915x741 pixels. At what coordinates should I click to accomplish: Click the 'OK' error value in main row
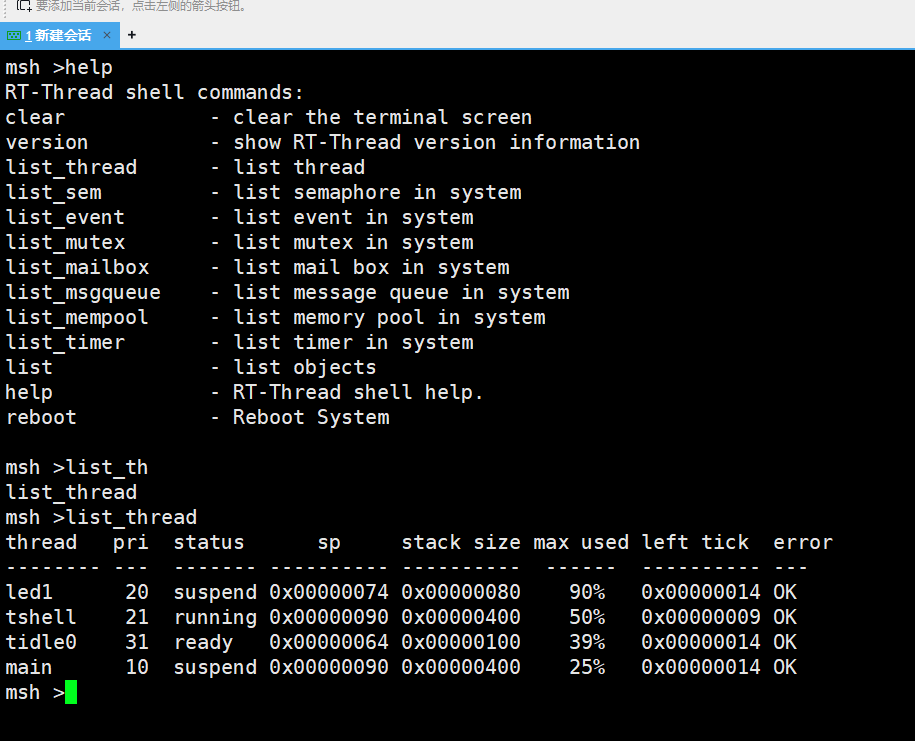click(785, 667)
